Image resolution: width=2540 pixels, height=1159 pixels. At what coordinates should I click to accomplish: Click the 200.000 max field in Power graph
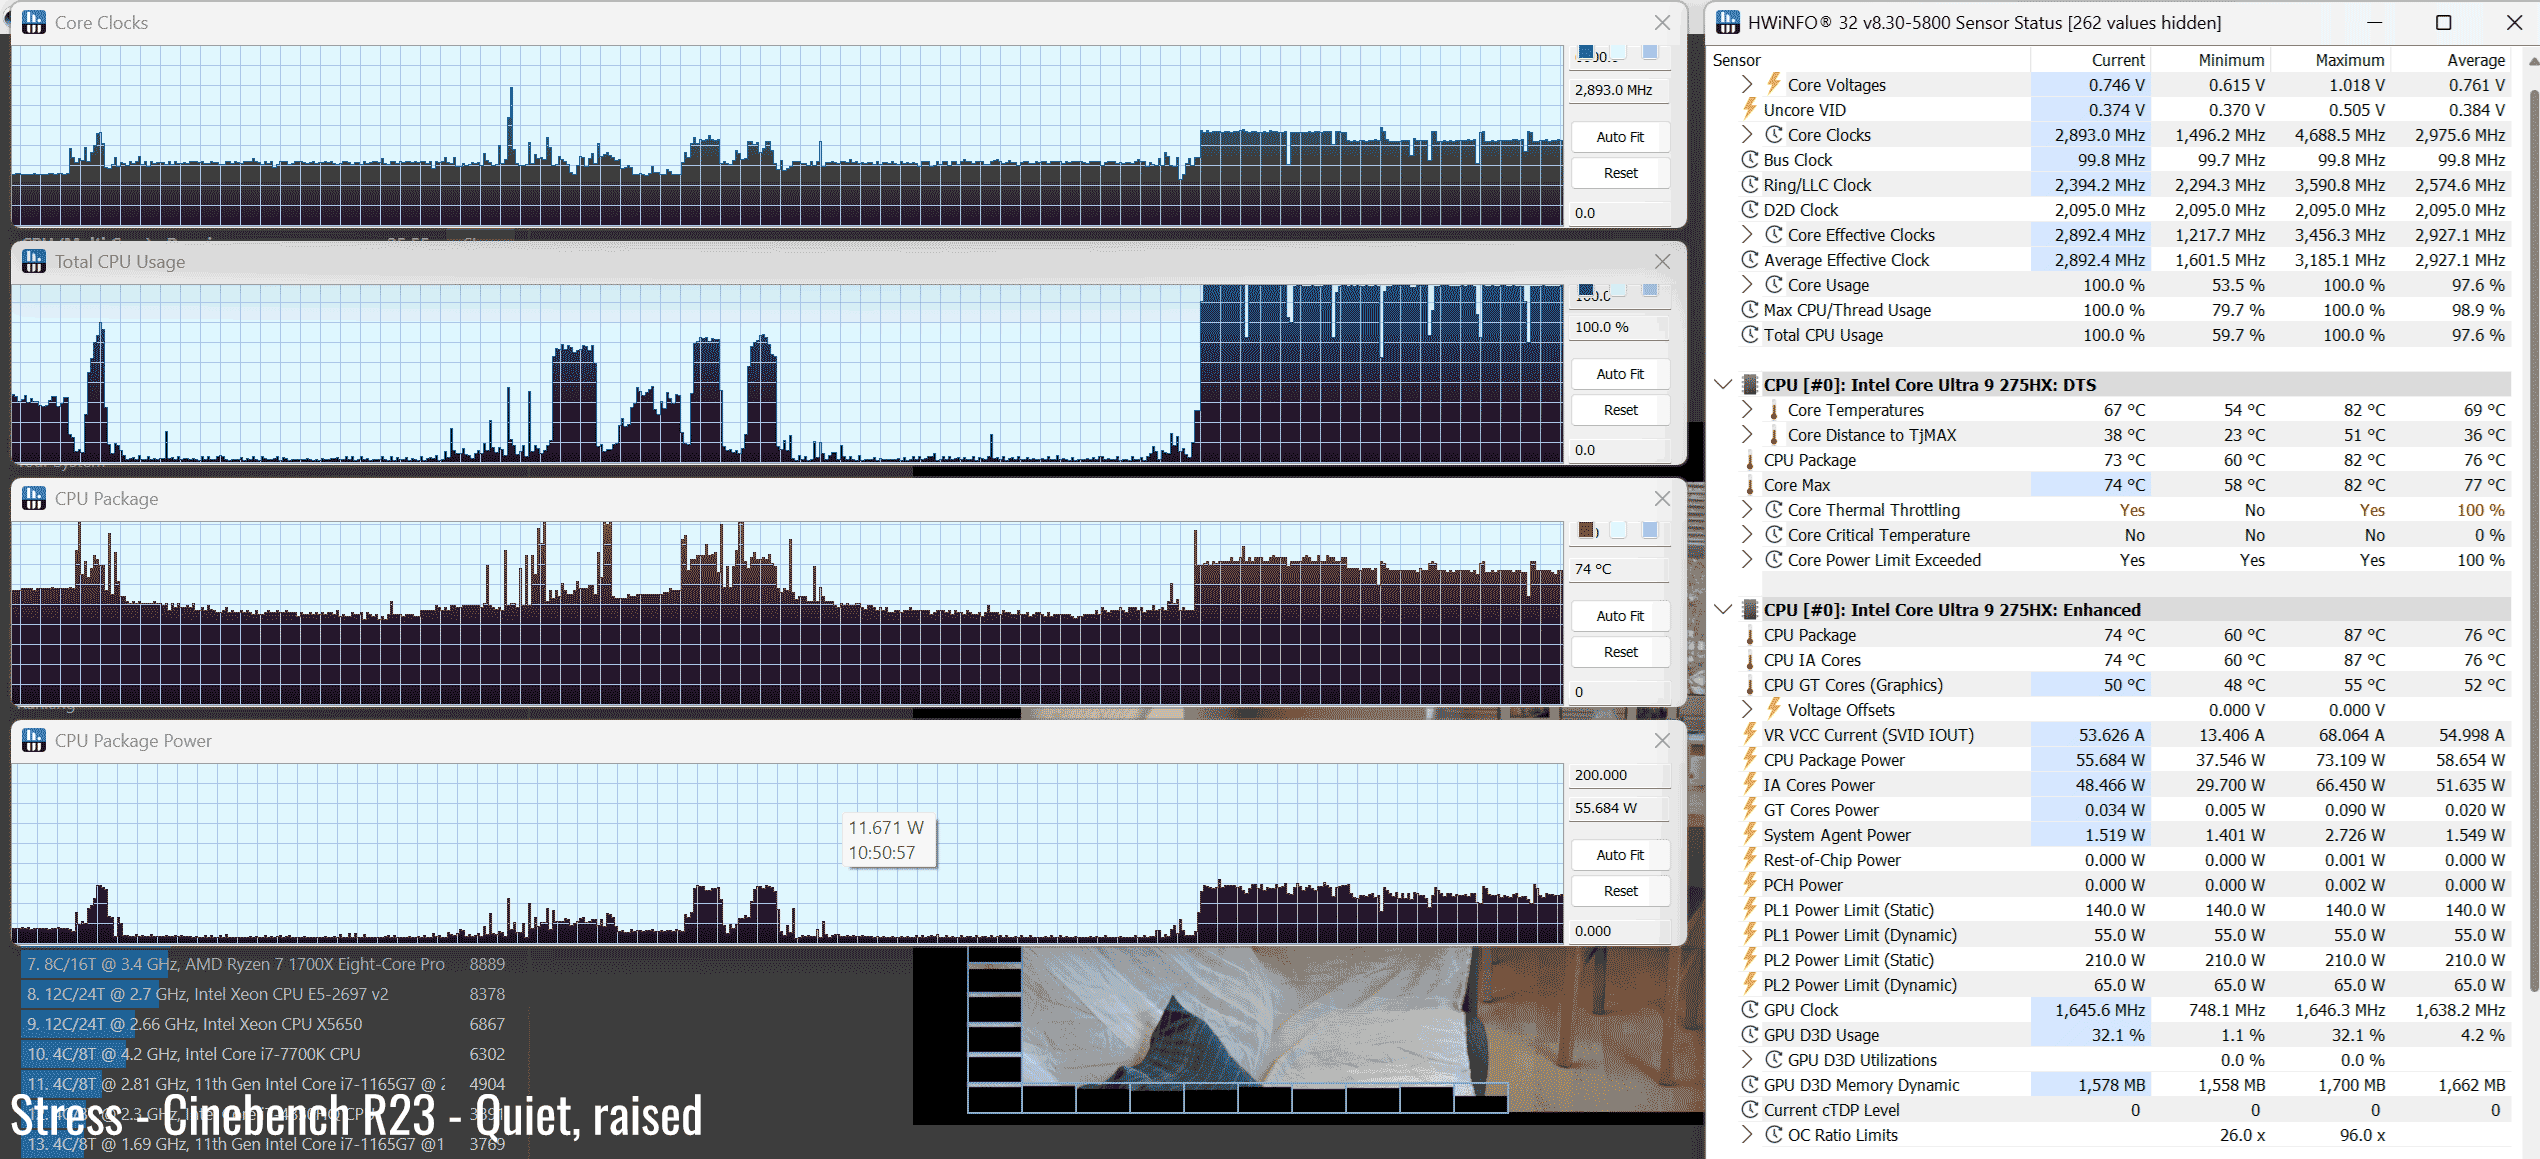1616,775
